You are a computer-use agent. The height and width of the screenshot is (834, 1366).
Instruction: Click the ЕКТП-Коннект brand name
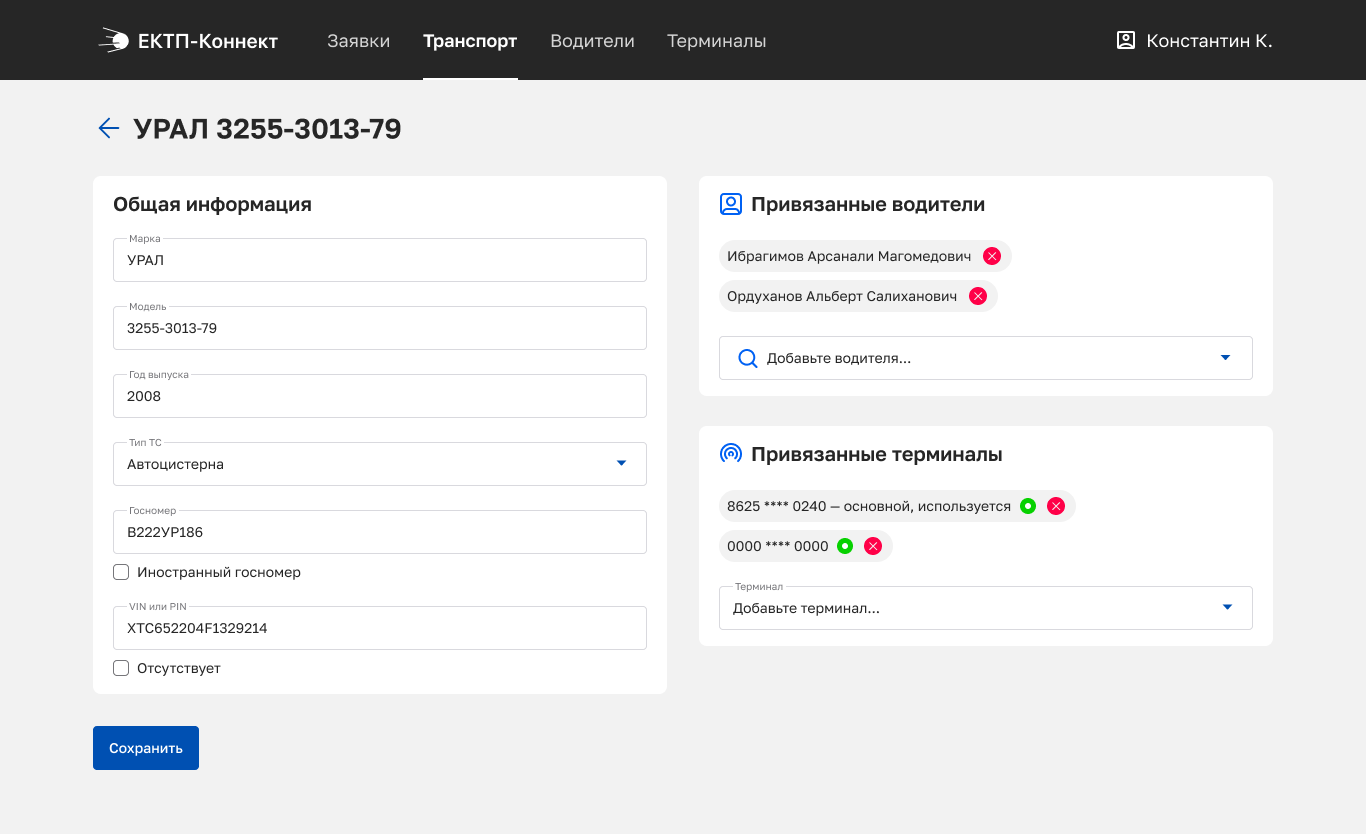(208, 41)
